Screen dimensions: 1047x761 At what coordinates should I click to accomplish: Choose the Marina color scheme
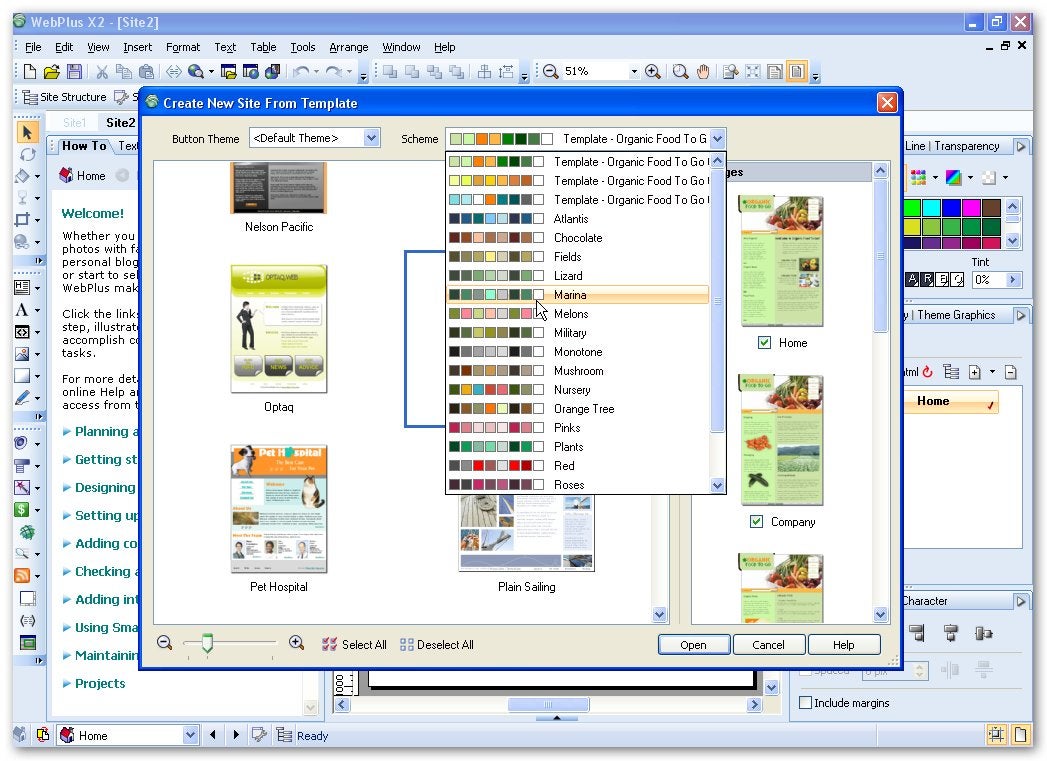578,295
